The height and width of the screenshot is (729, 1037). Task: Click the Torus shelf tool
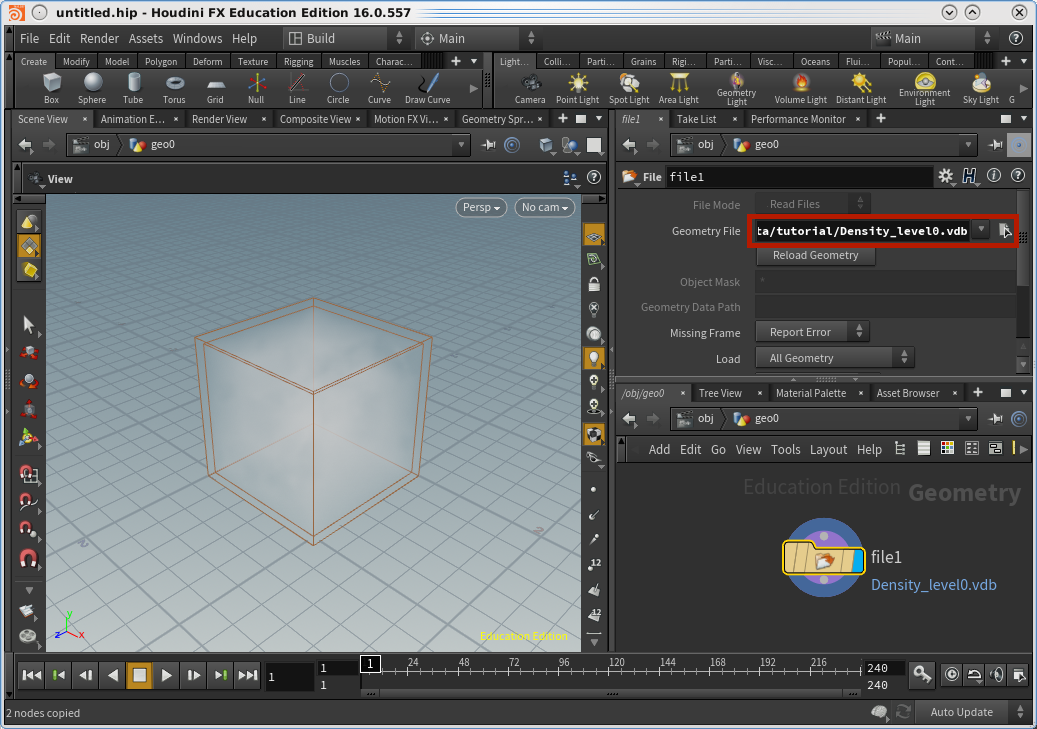click(x=174, y=88)
